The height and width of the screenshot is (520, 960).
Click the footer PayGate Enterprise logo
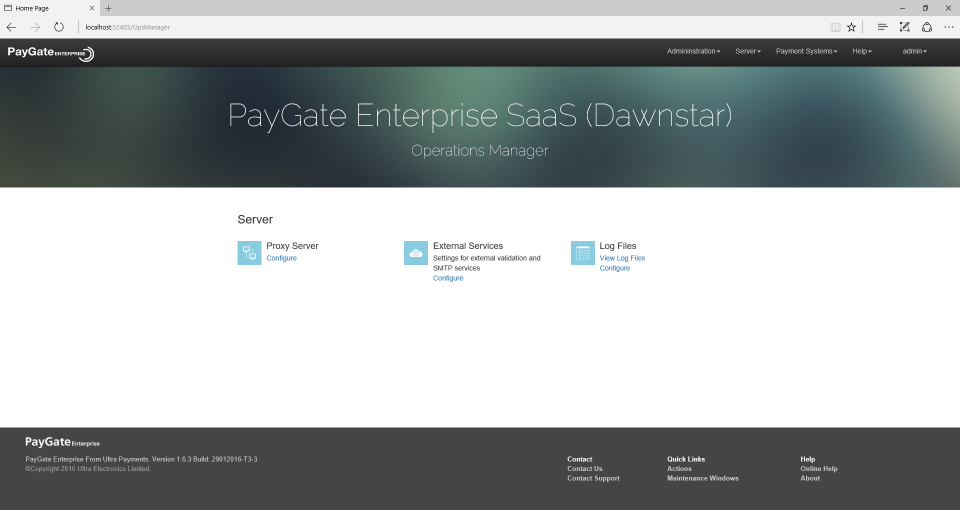62,442
